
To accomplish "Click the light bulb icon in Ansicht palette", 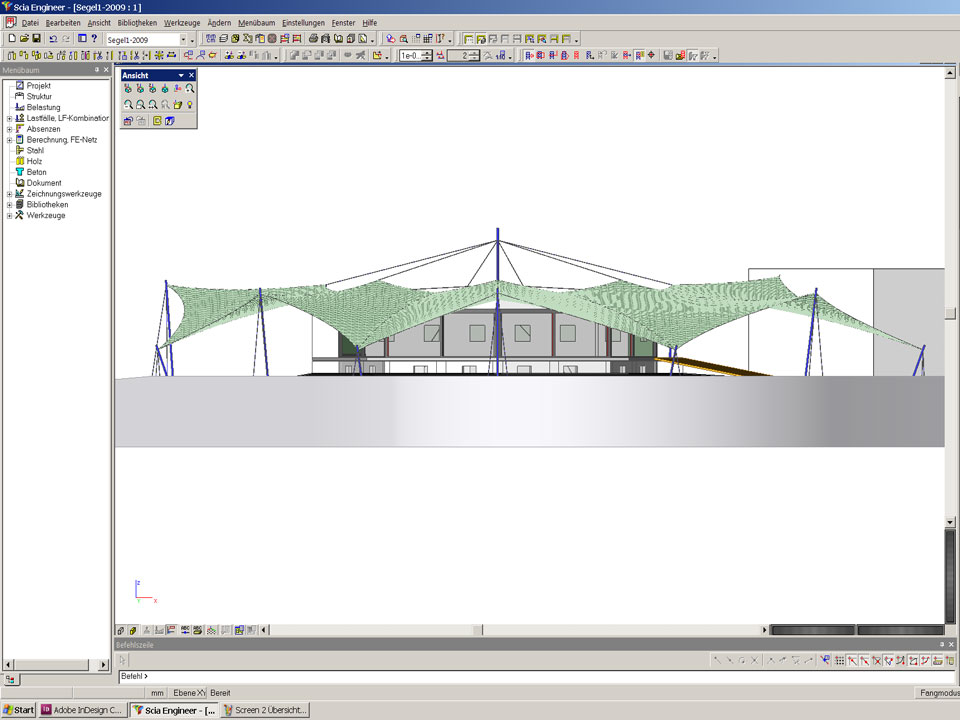I will pos(189,104).
